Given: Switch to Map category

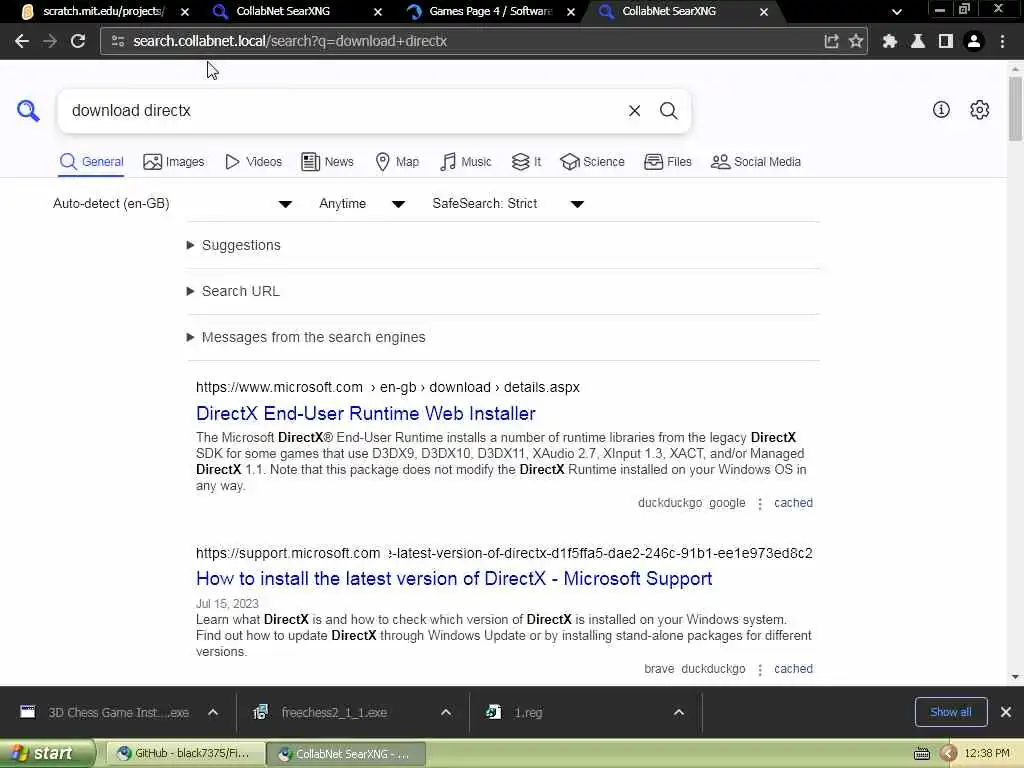Looking at the screenshot, I should (x=397, y=161).
